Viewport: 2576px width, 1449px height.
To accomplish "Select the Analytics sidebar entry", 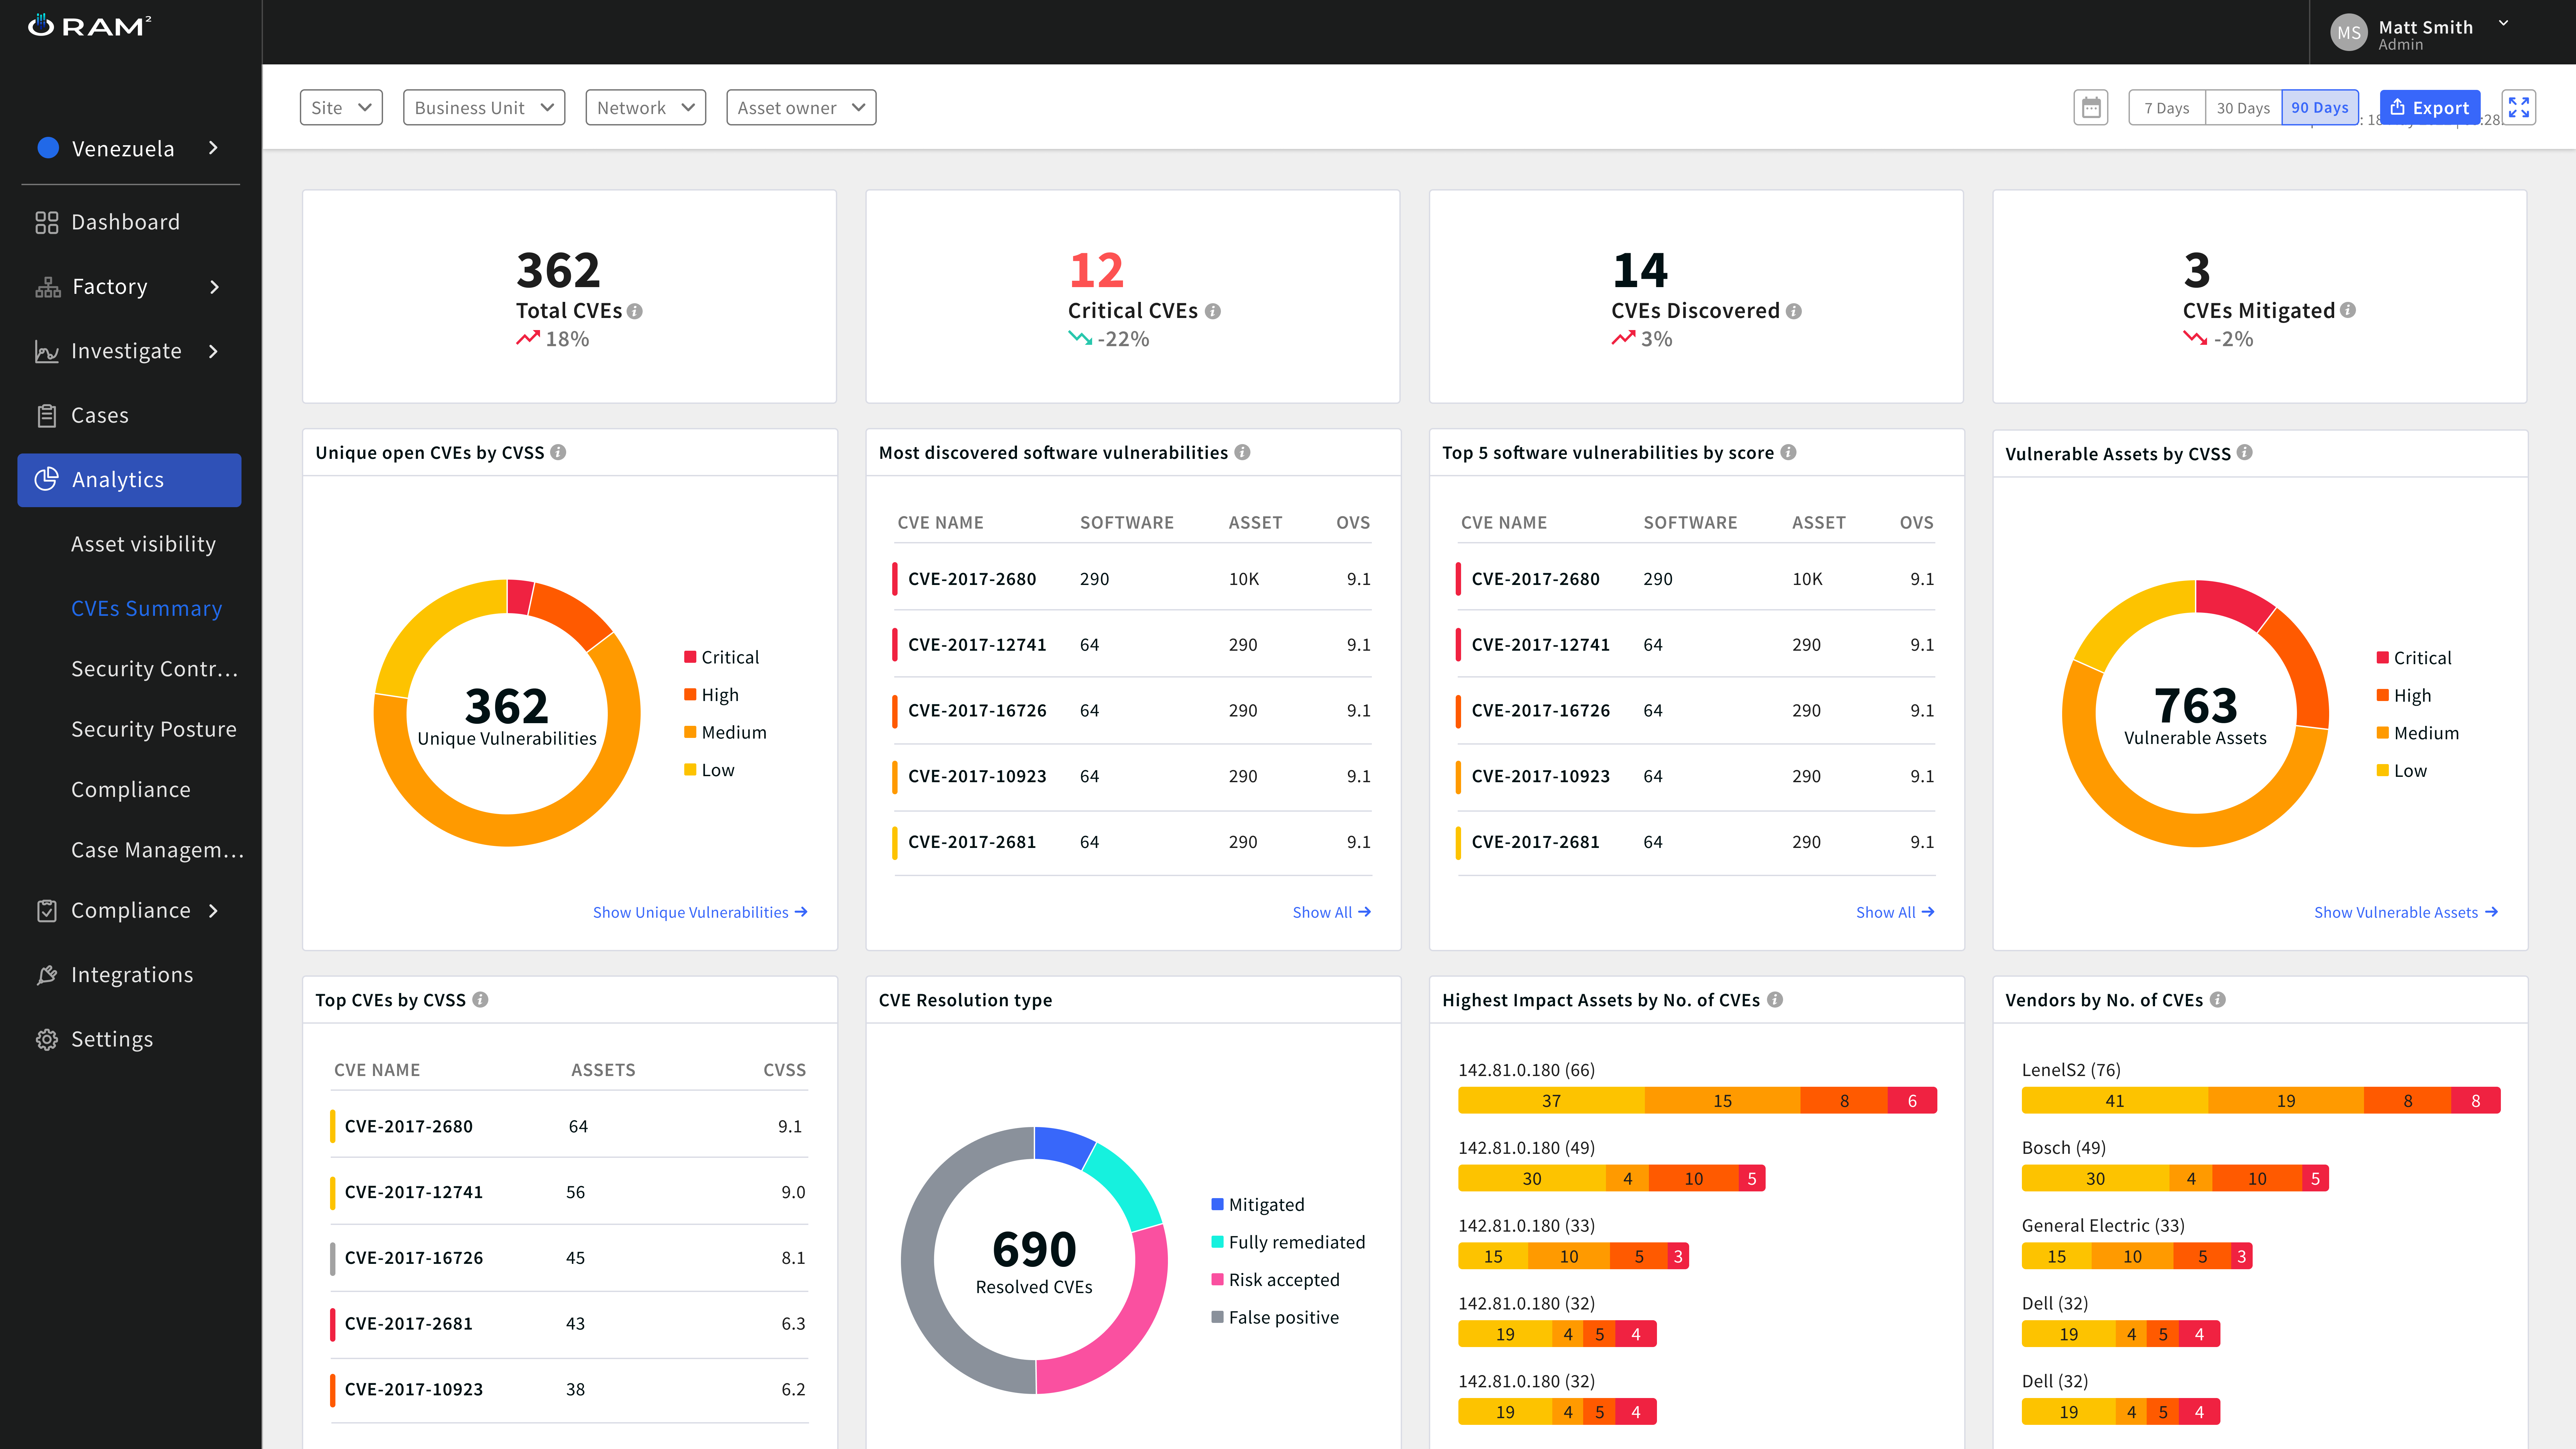I will tap(129, 480).
